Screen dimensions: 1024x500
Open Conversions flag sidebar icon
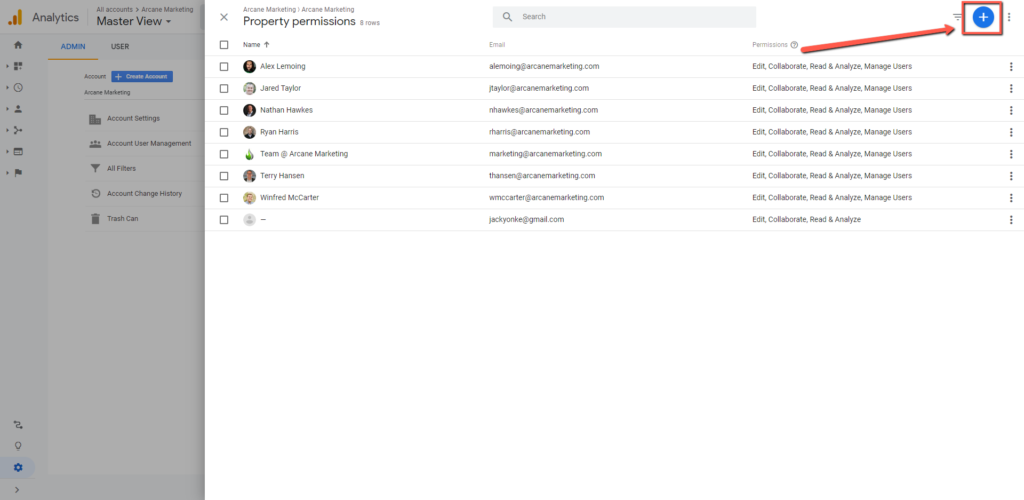tap(18, 173)
